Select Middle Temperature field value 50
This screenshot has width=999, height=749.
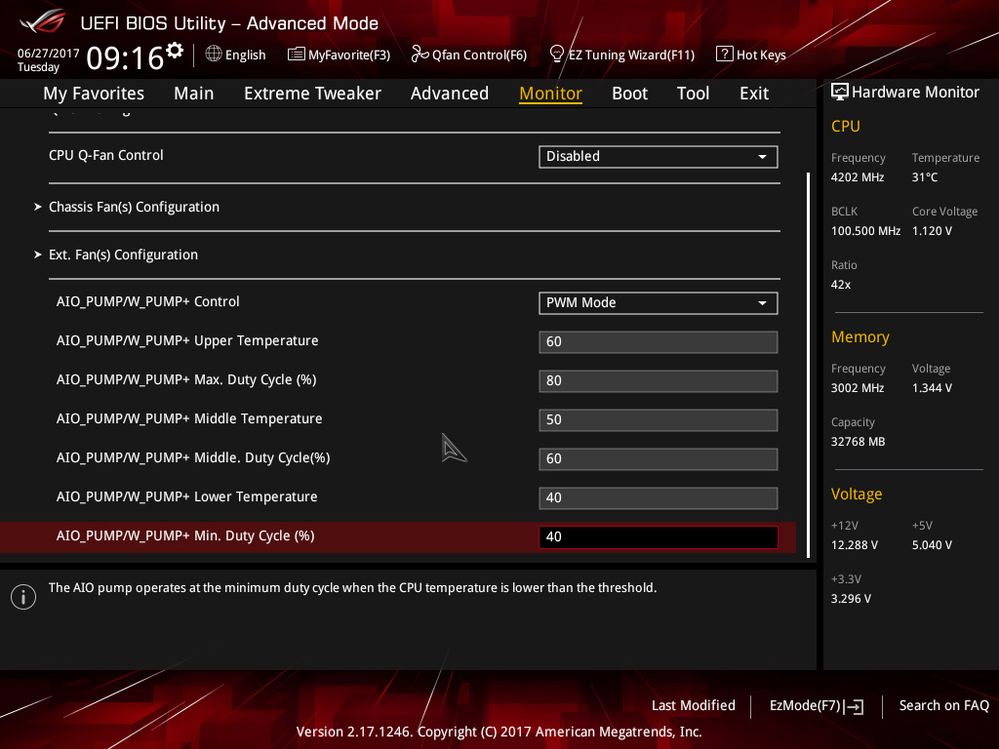[658, 420]
